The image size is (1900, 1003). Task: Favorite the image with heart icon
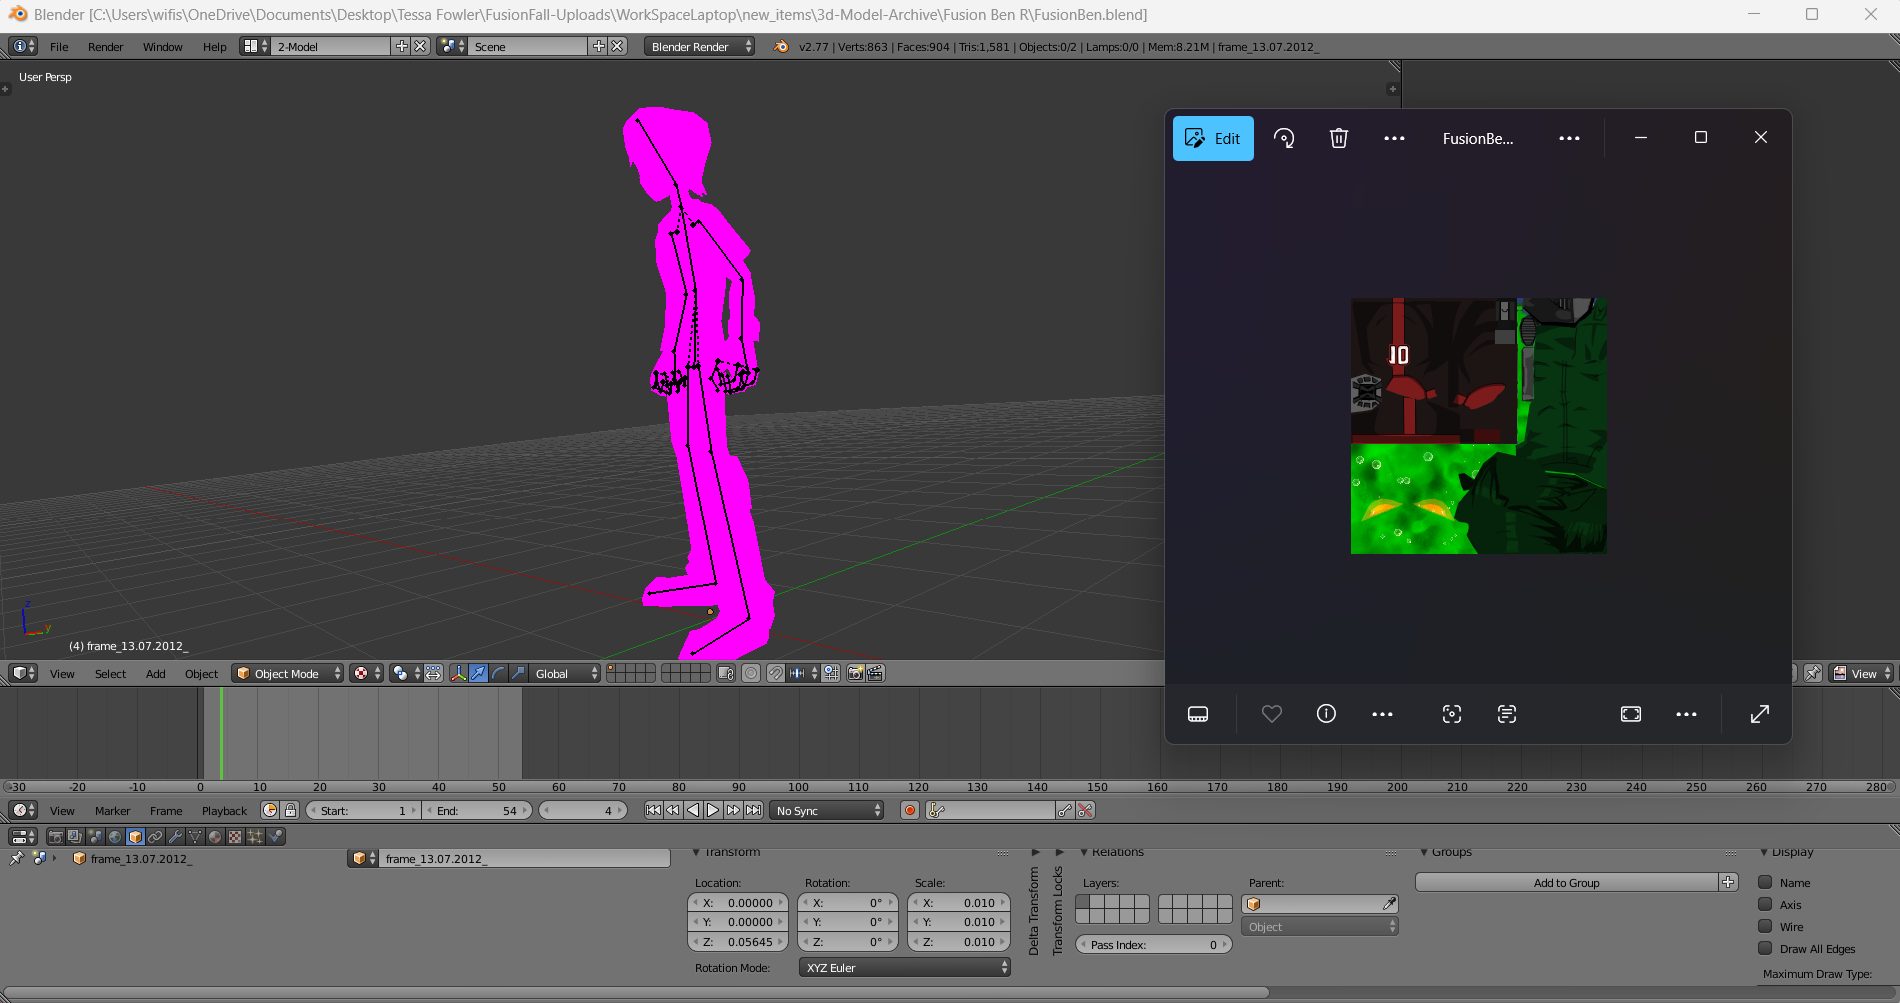point(1271,713)
